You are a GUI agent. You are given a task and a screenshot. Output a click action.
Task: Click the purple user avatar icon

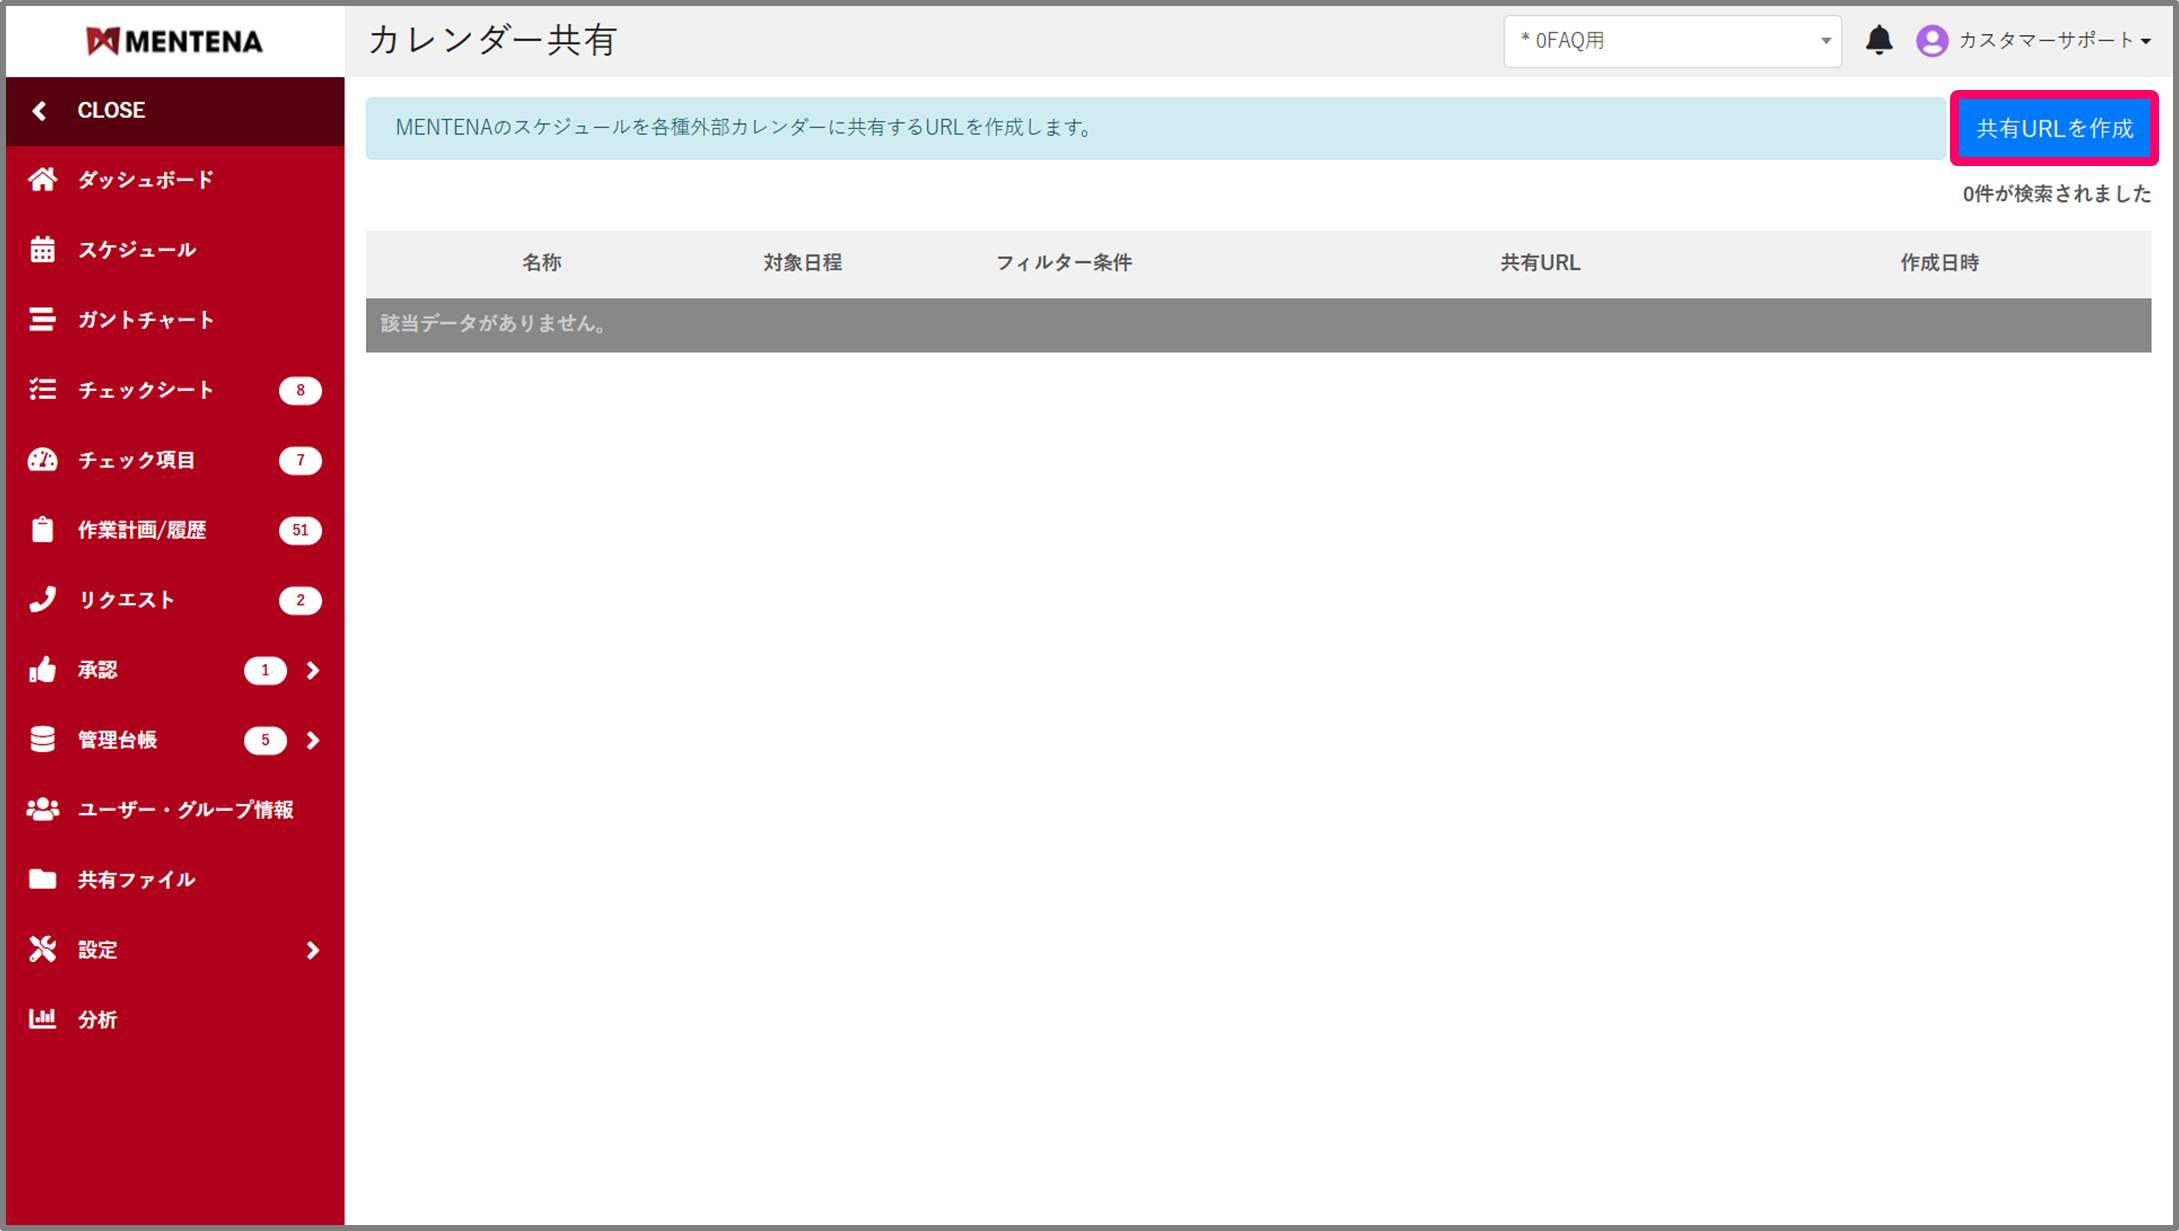(x=1932, y=41)
